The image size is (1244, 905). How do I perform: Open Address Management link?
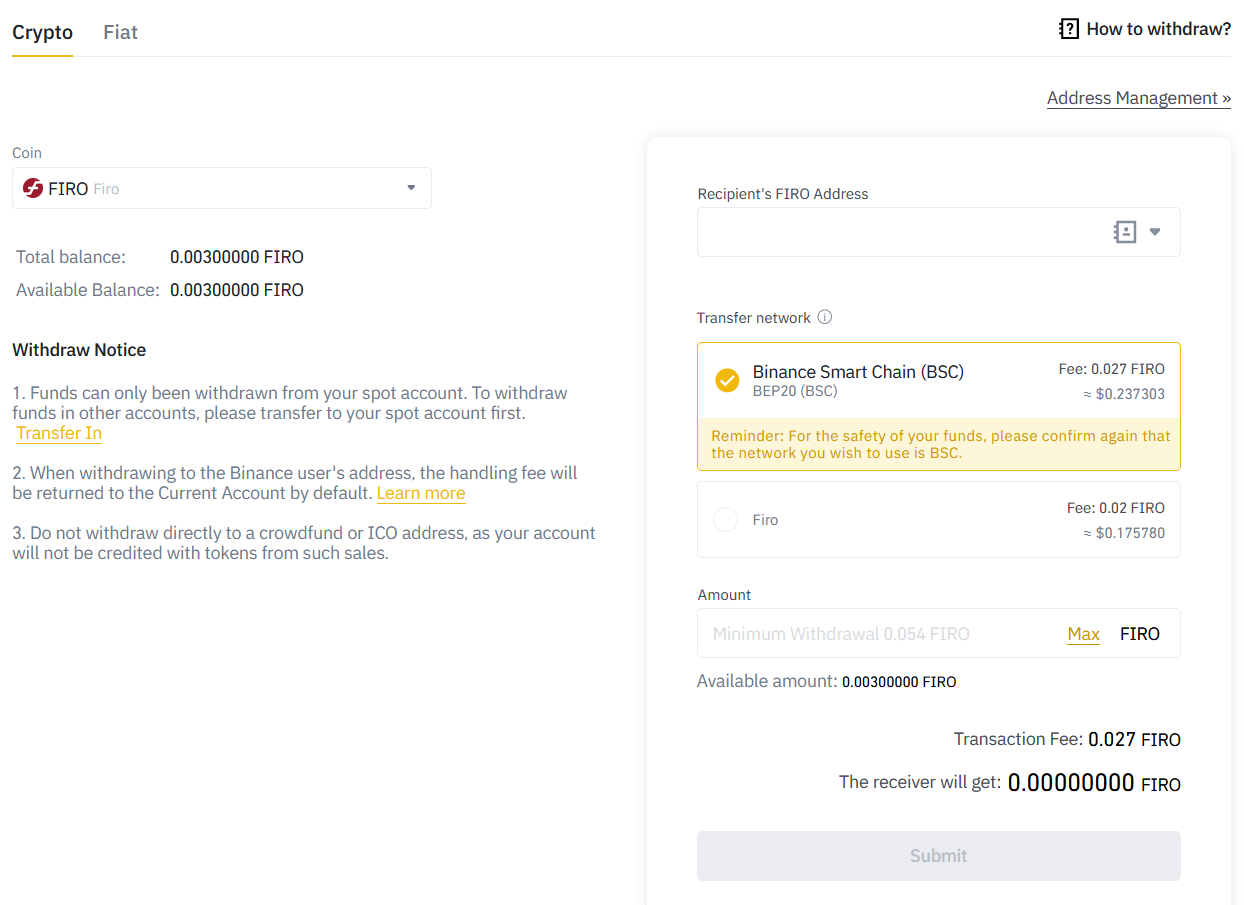click(x=1139, y=98)
